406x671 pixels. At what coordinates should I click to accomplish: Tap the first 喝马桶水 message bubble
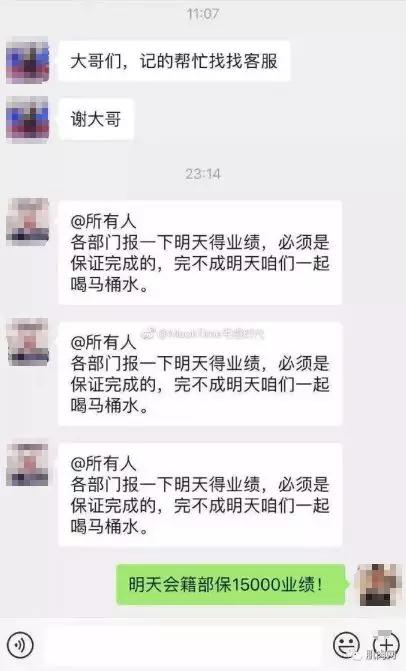click(x=200, y=252)
